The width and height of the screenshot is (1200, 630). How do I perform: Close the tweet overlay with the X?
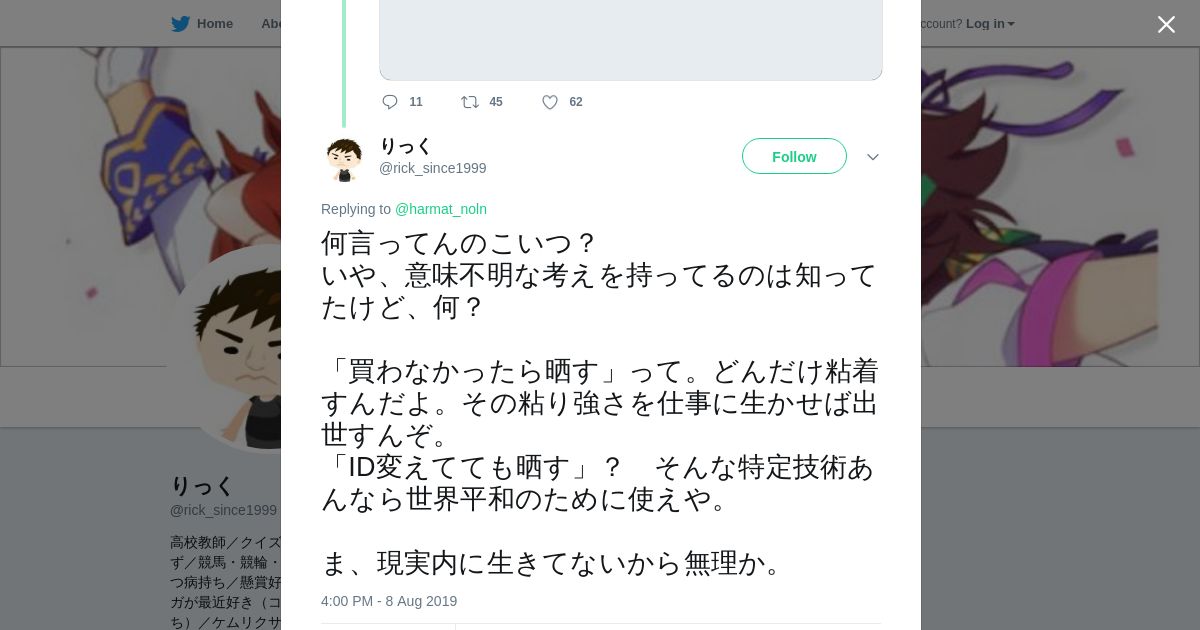point(1166,25)
